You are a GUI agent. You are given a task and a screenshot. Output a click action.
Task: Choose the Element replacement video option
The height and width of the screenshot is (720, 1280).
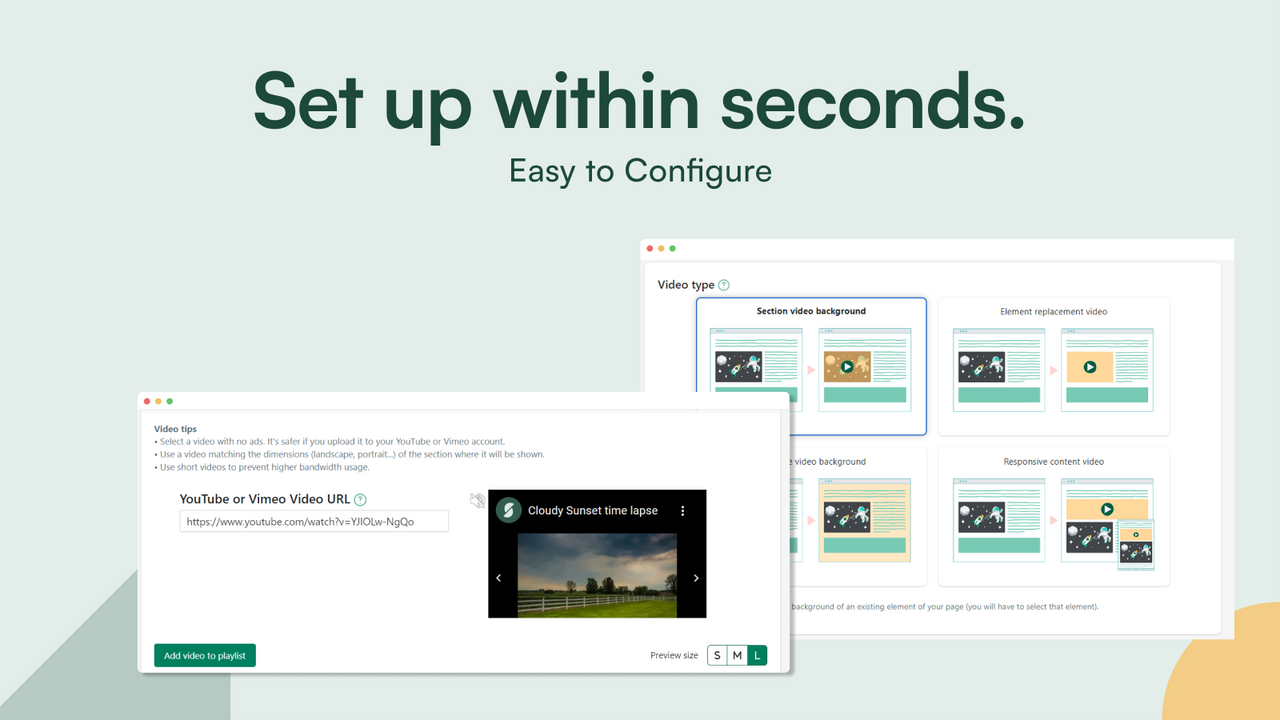[x=1054, y=366]
